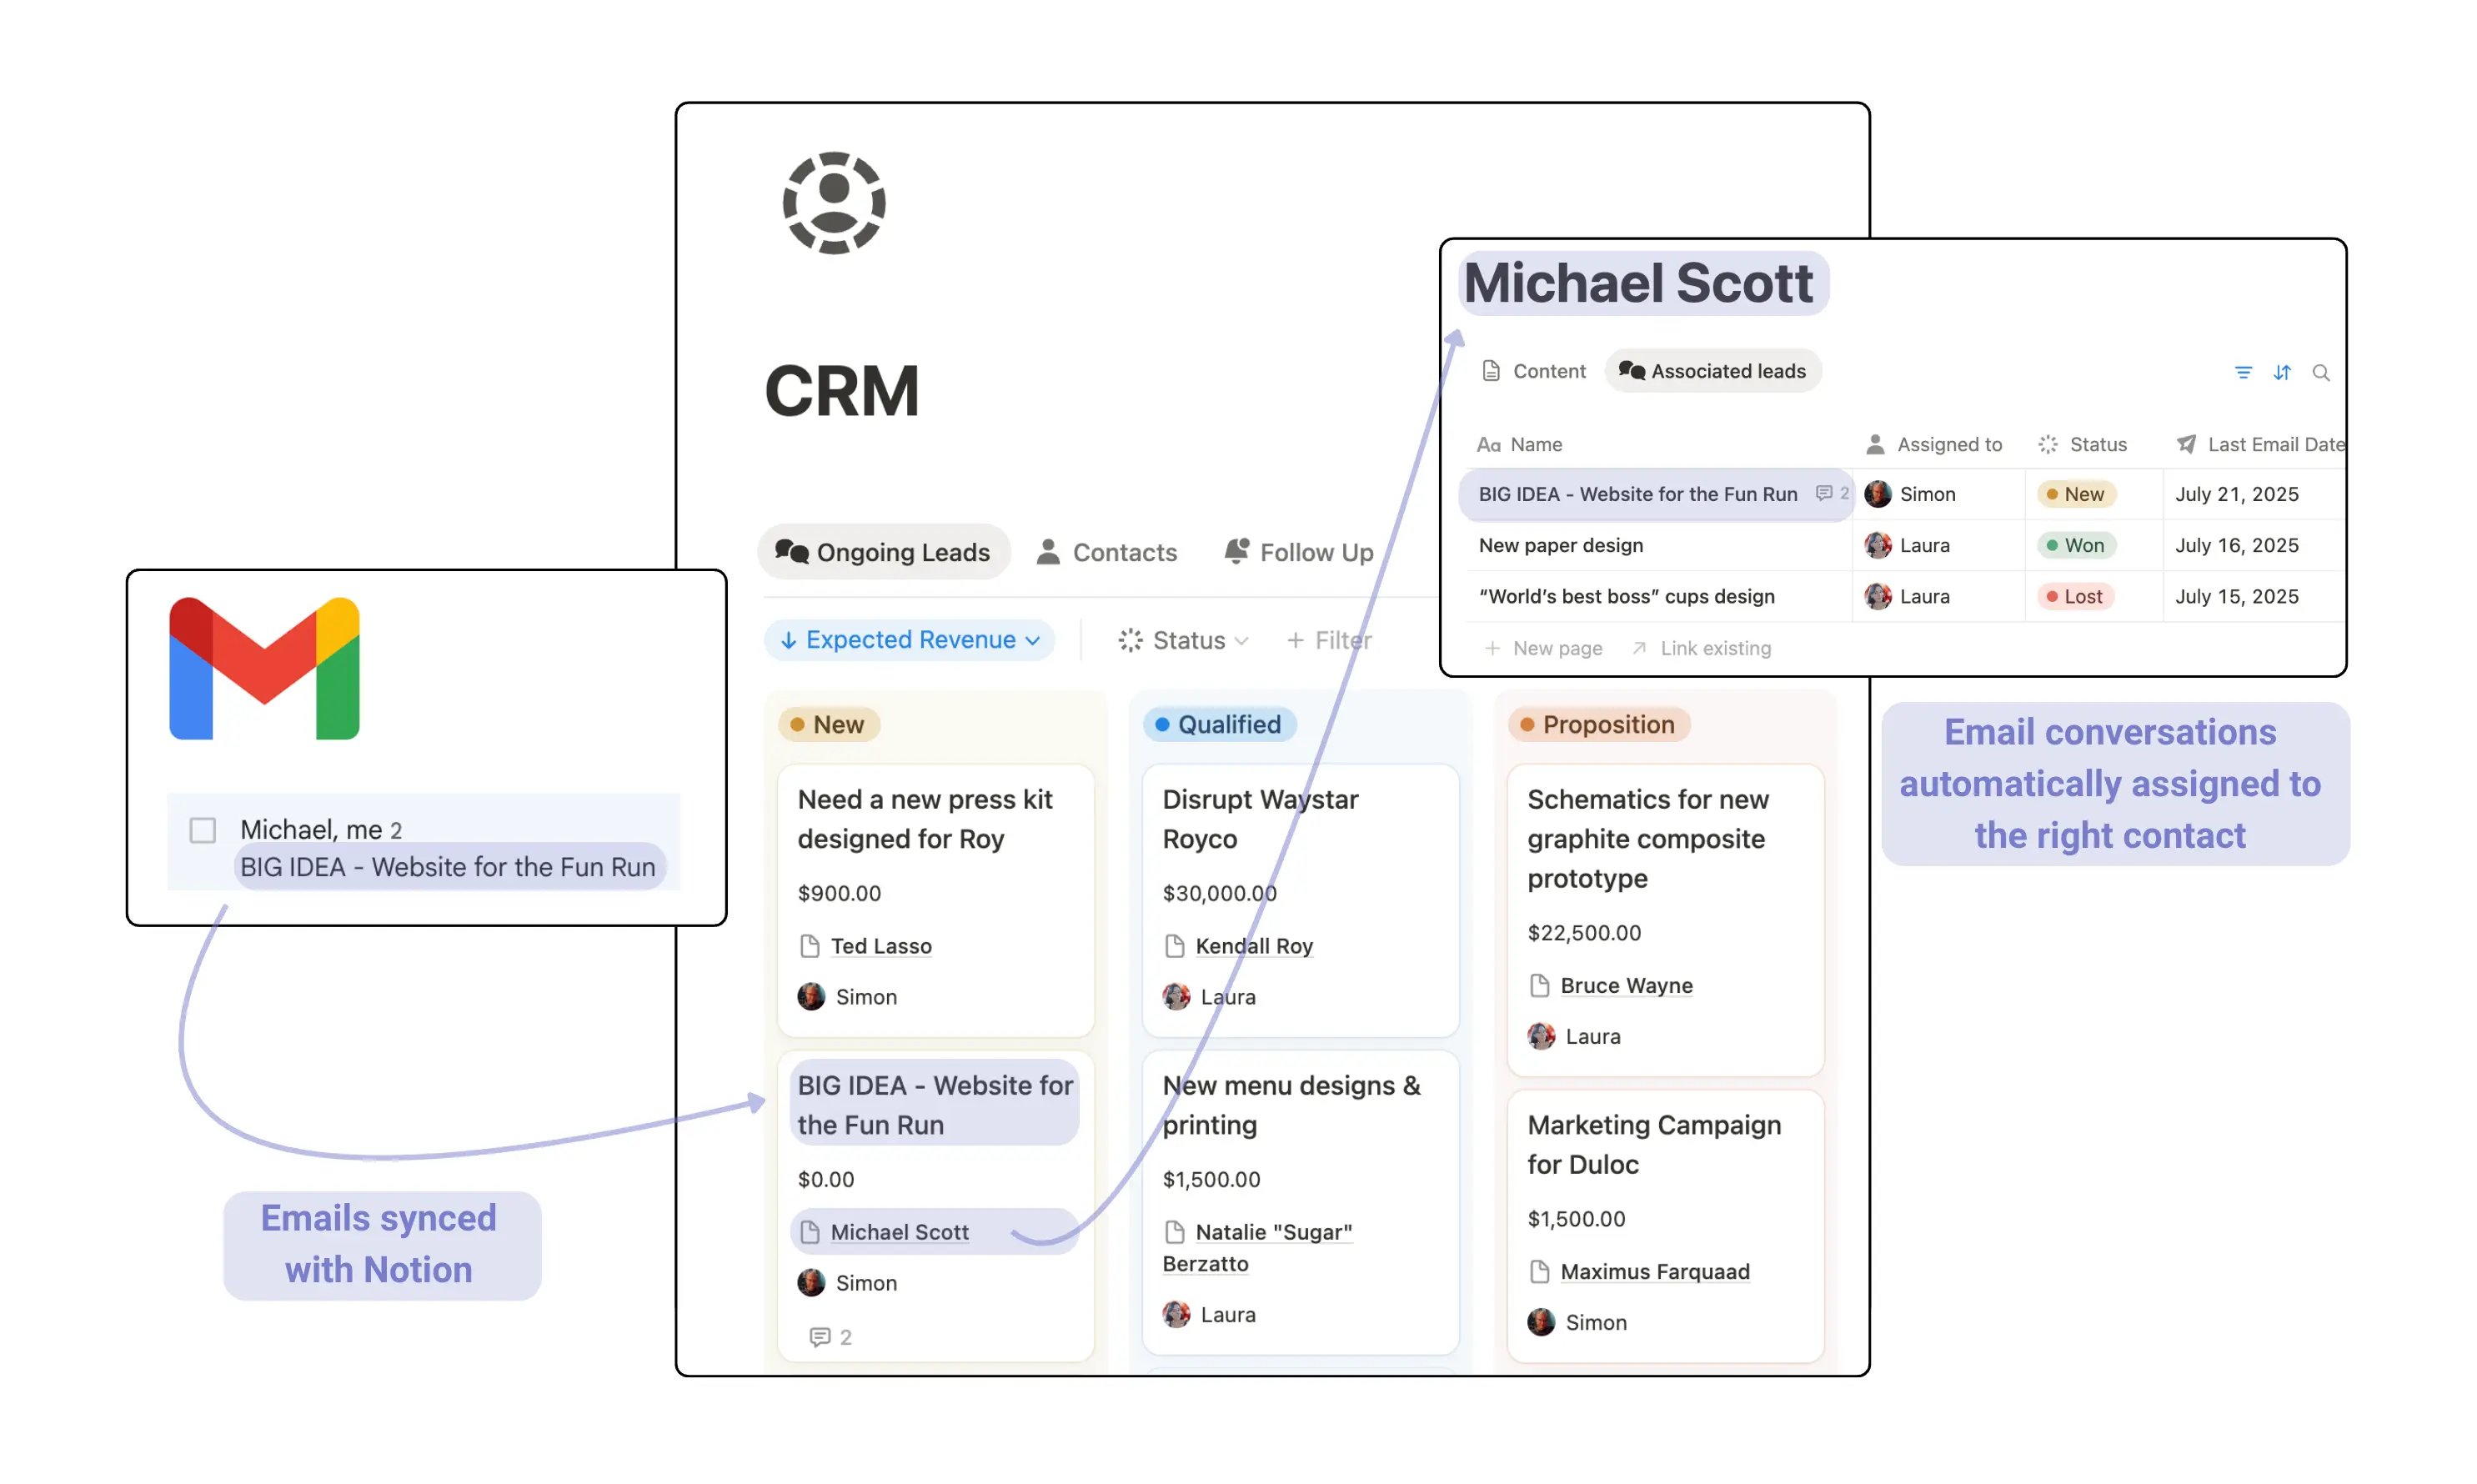Viewport: 2477px width, 1484px height.
Task: Check the Michael, me email checkbox
Action: [x=203, y=830]
